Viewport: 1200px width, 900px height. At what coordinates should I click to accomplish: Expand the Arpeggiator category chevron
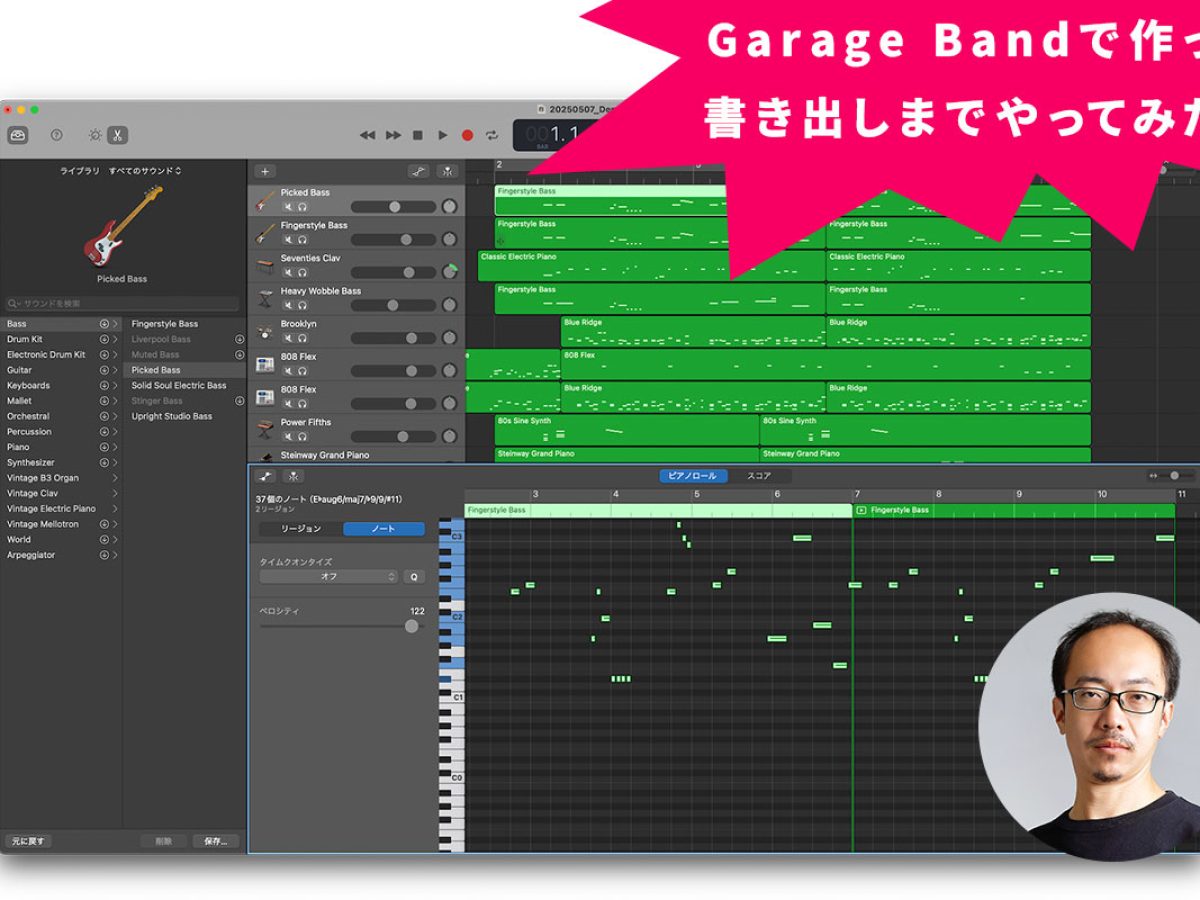coord(115,555)
